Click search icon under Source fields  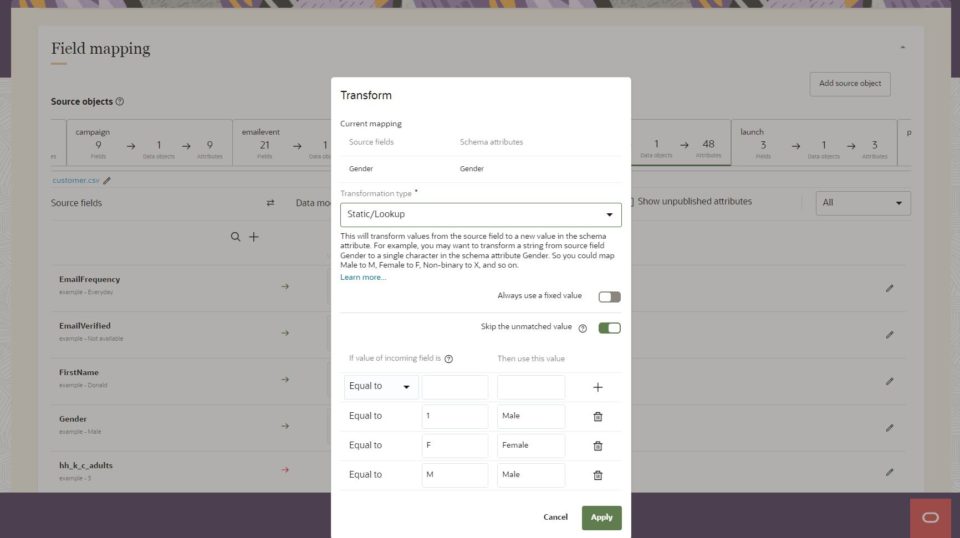click(236, 237)
